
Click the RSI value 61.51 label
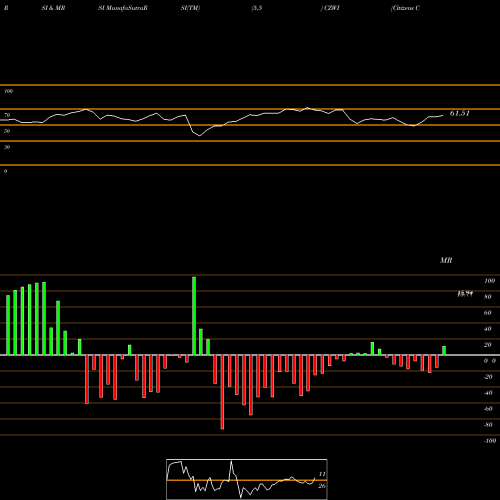point(459,113)
